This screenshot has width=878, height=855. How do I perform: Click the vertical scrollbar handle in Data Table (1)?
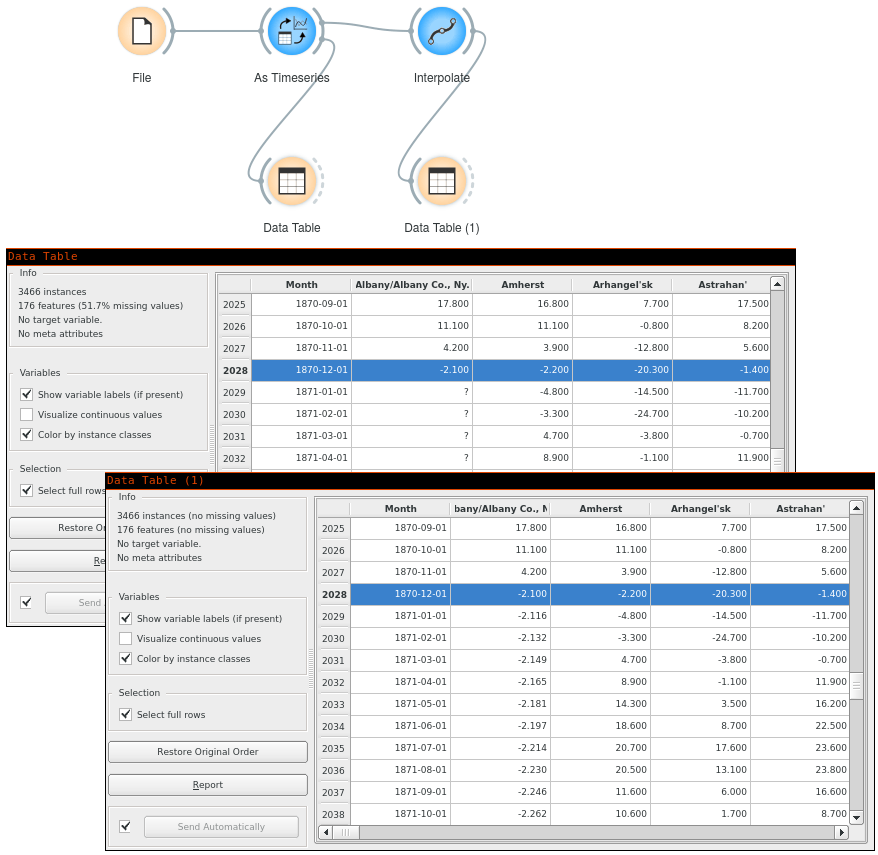tap(856, 686)
